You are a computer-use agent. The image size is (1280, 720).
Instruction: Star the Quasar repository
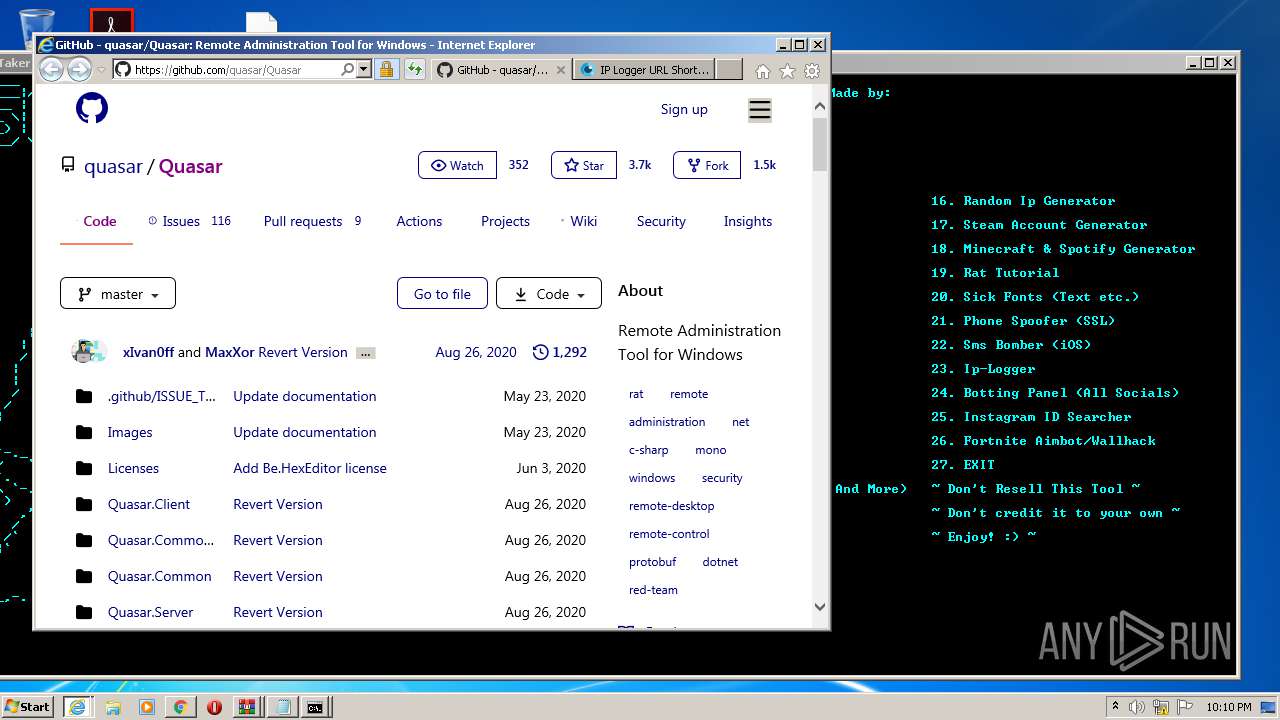click(584, 165)
